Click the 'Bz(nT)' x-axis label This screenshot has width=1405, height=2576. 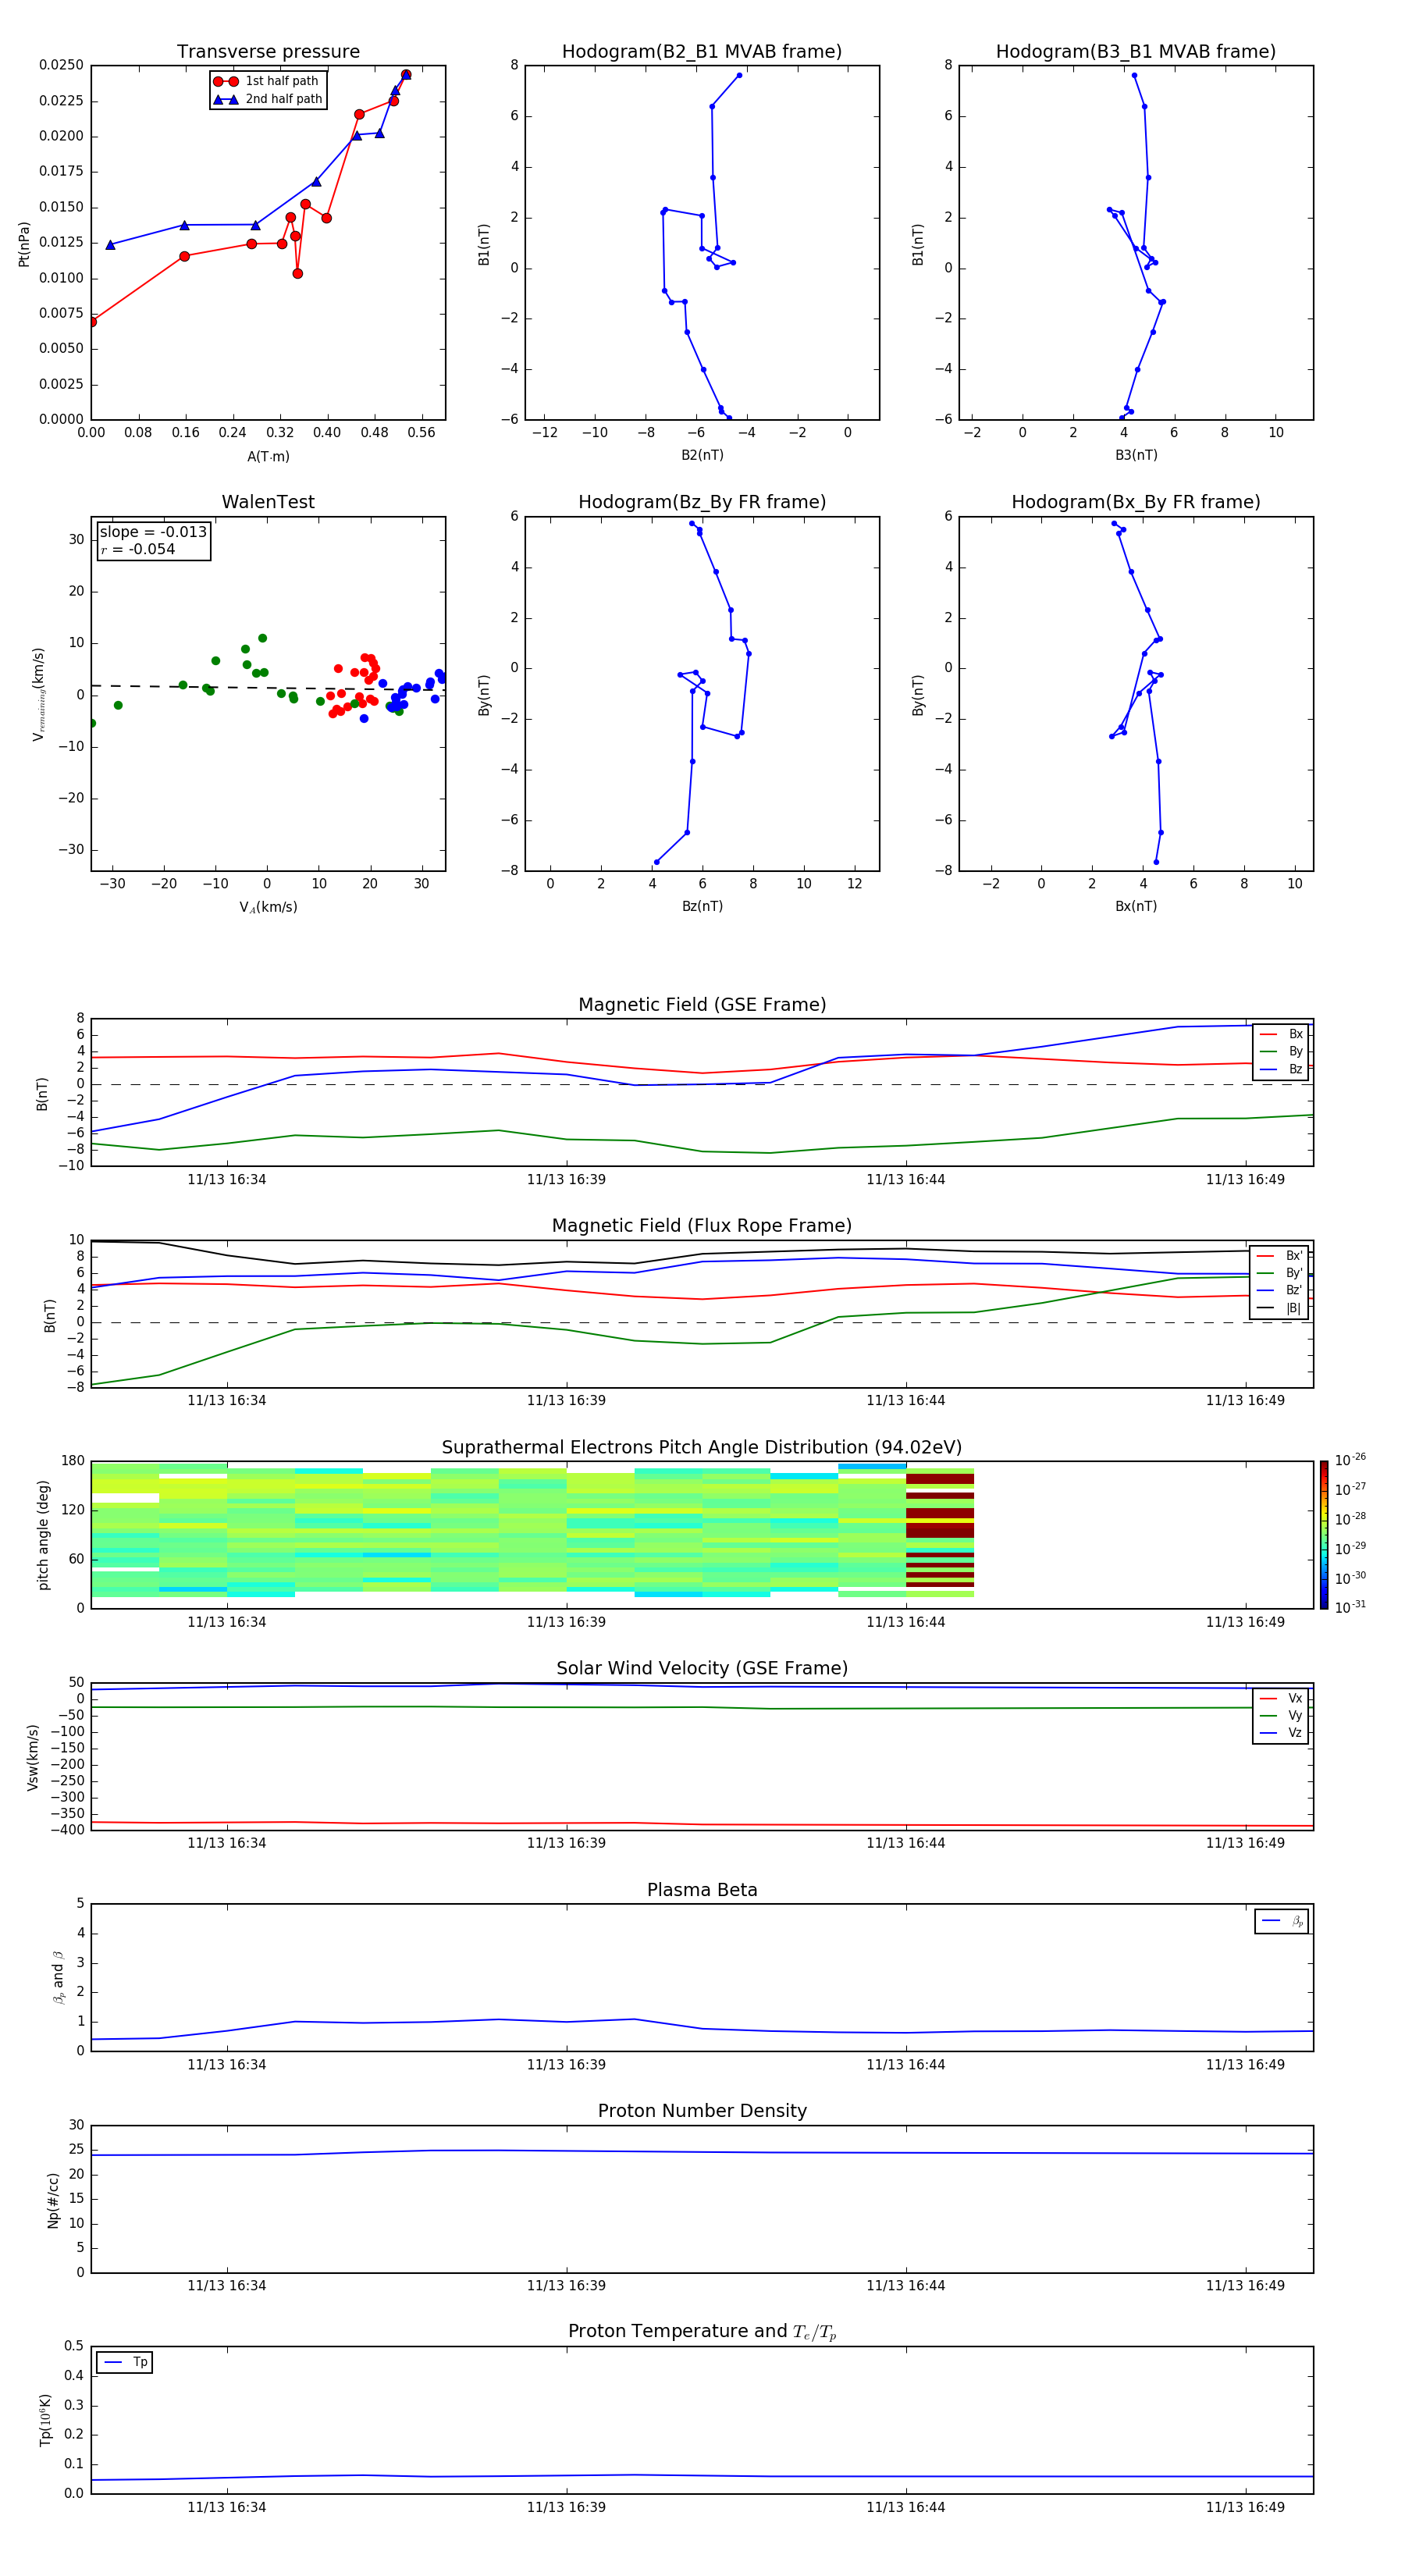(702, 906)
